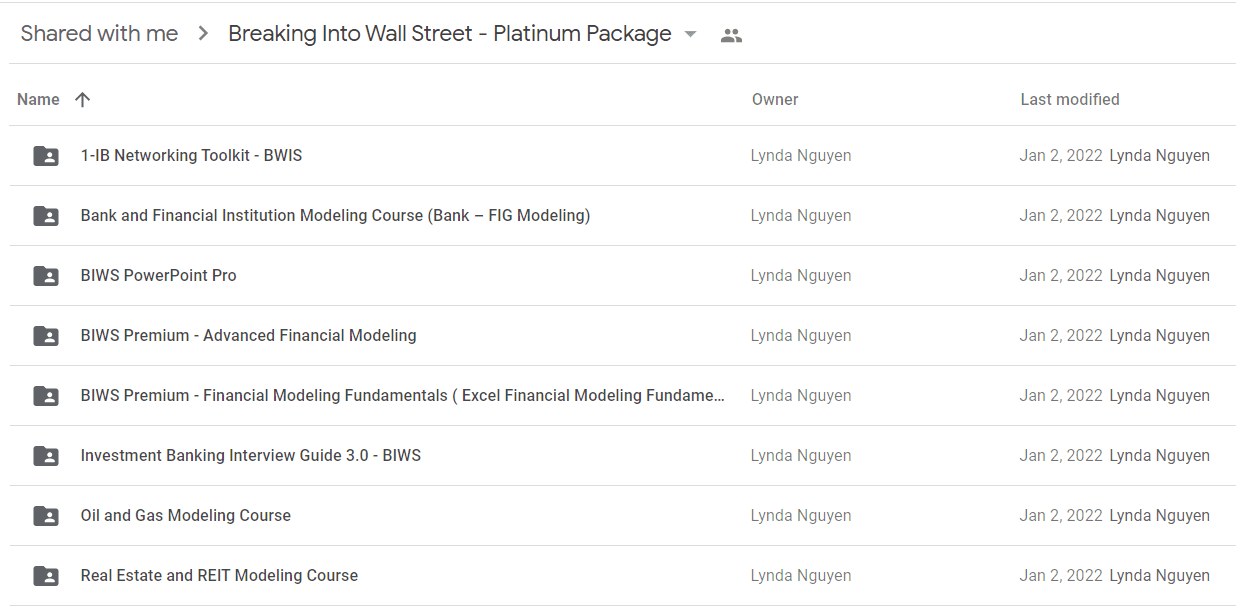Viewport: 1236px width, 606px height.
Task: Click the folder icon for Real Estate and REIT Modeling
Action: [46, 576]
